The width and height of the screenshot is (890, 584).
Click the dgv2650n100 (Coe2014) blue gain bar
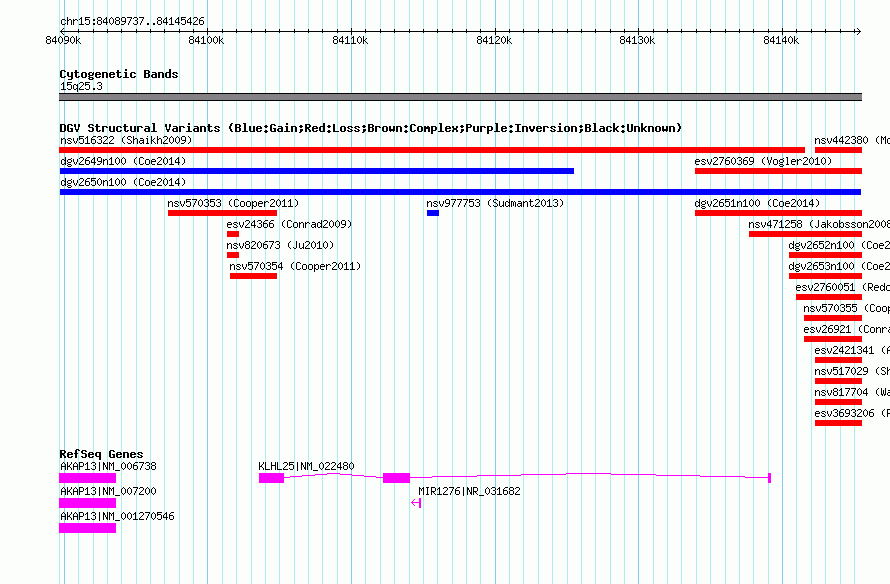tap(460, 192)
